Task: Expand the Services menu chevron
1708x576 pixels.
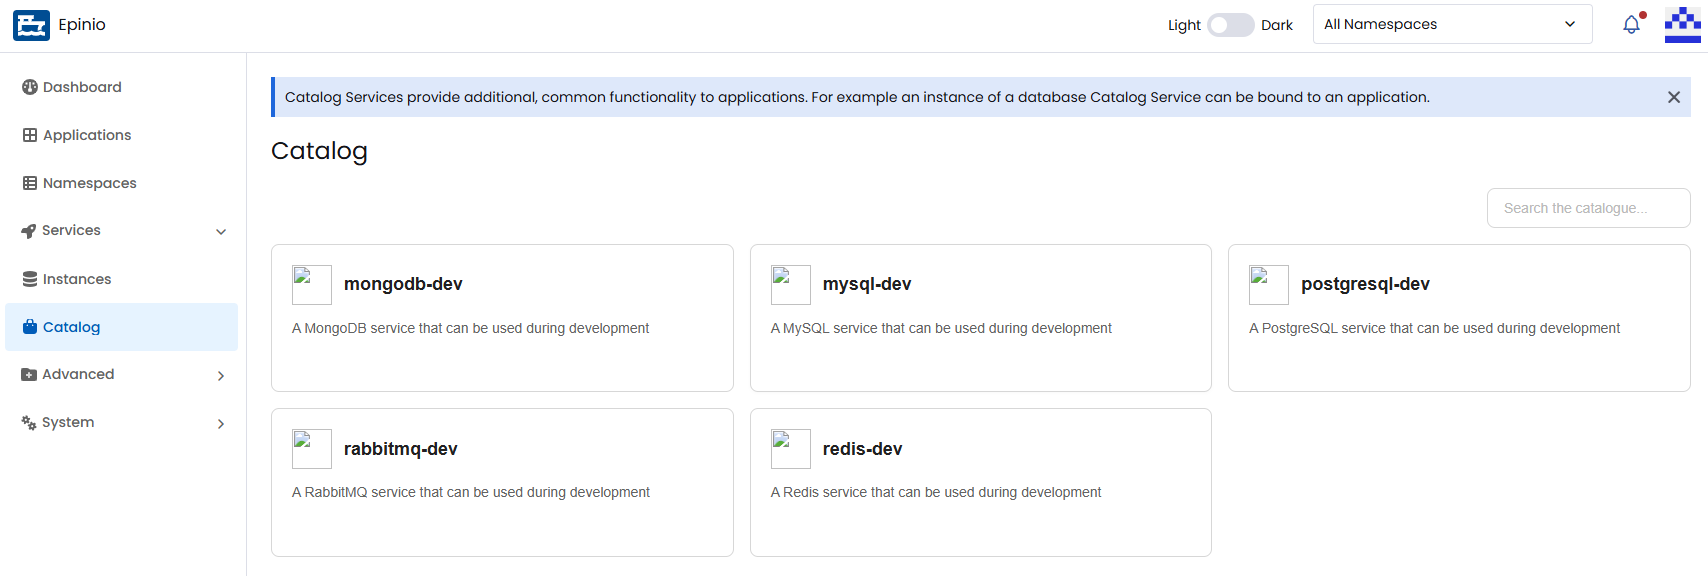Action: (x=221, y=232)
